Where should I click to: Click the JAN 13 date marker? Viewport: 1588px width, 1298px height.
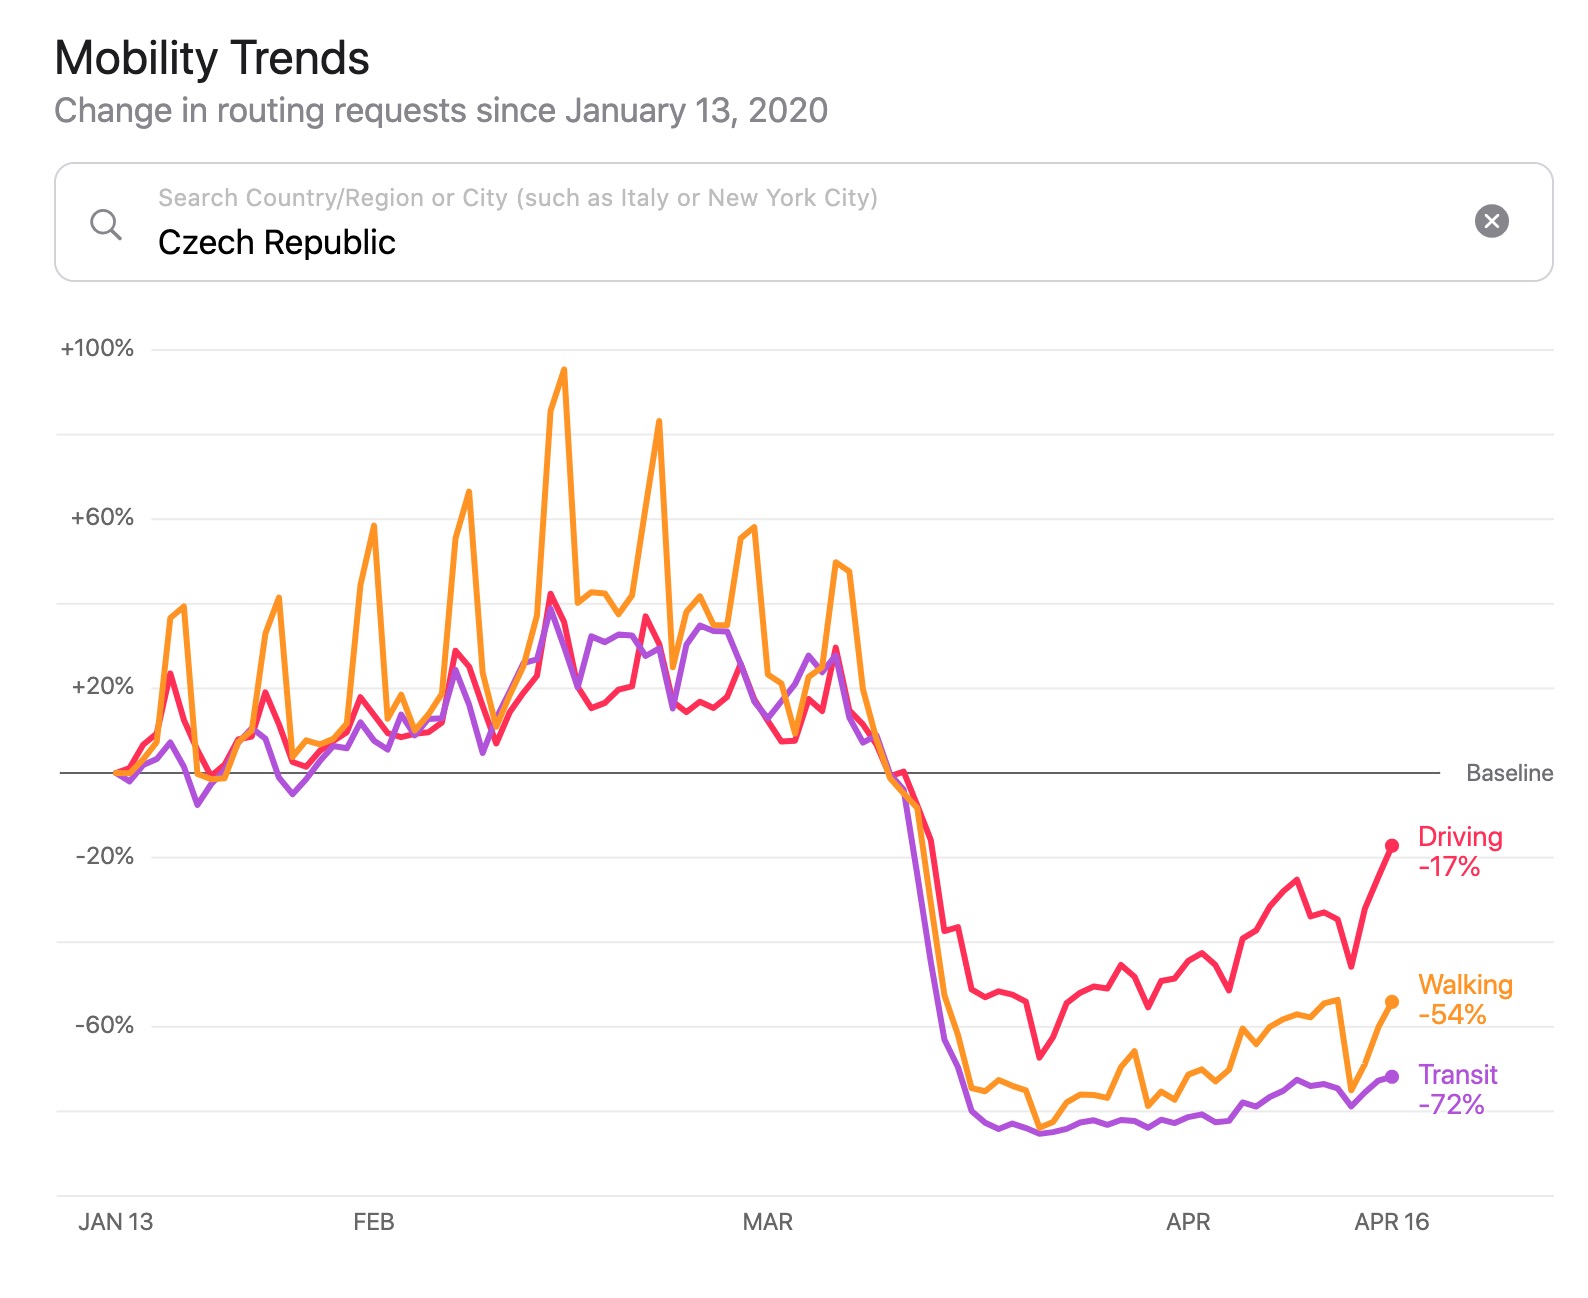(116, 1222)
